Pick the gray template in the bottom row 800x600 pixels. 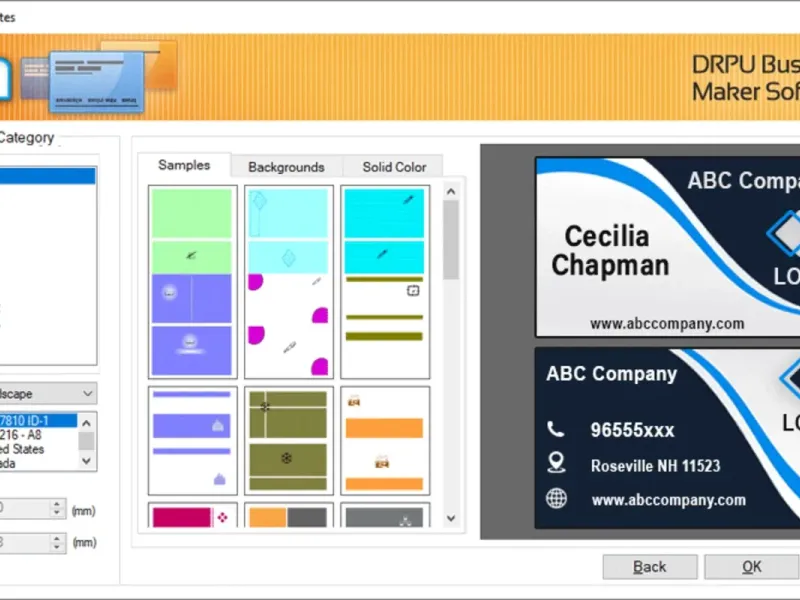click(x=385, y=515)
